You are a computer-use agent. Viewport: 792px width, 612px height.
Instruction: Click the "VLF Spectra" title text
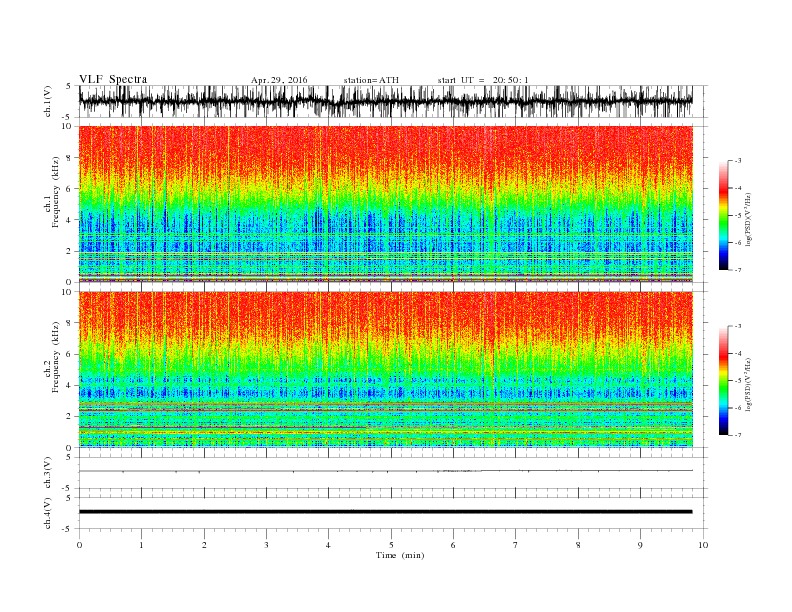[x=113, y=79]
